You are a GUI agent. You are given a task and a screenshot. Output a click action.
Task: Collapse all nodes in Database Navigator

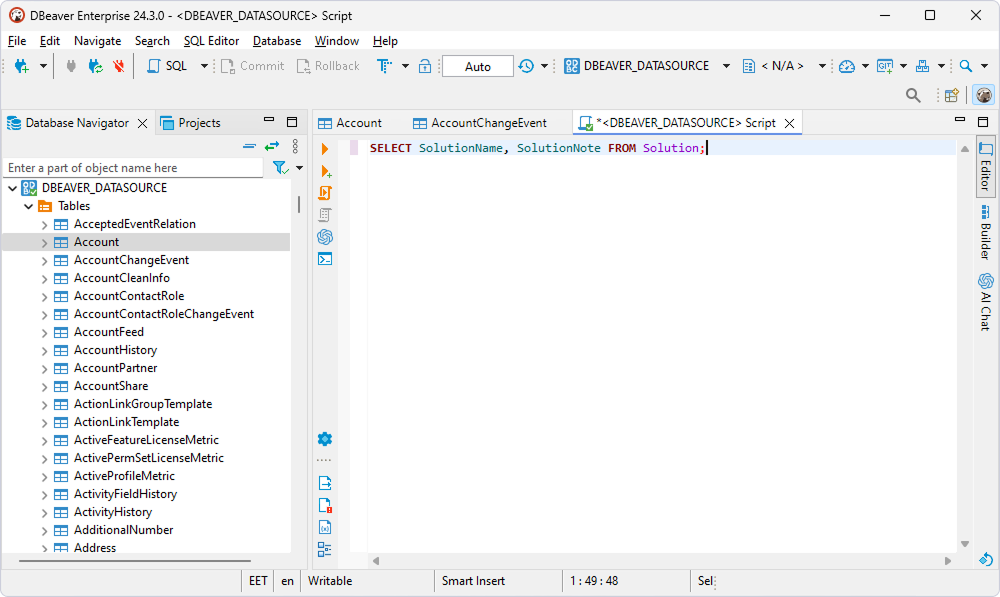click(249, 144)
